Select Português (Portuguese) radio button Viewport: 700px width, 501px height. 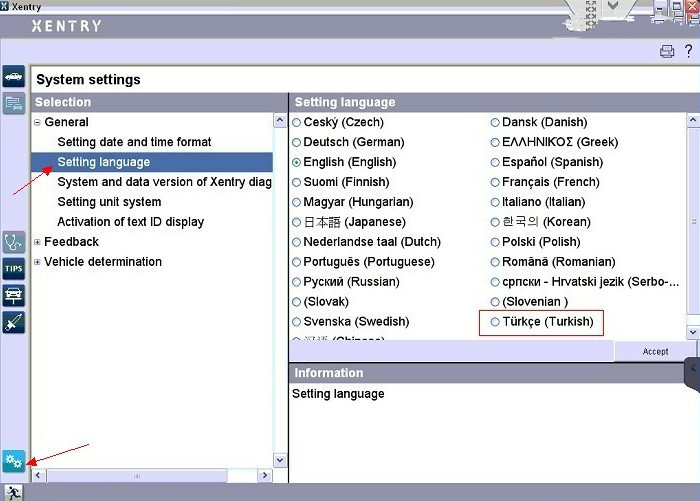pyautogui.click(x=296, y=262)
